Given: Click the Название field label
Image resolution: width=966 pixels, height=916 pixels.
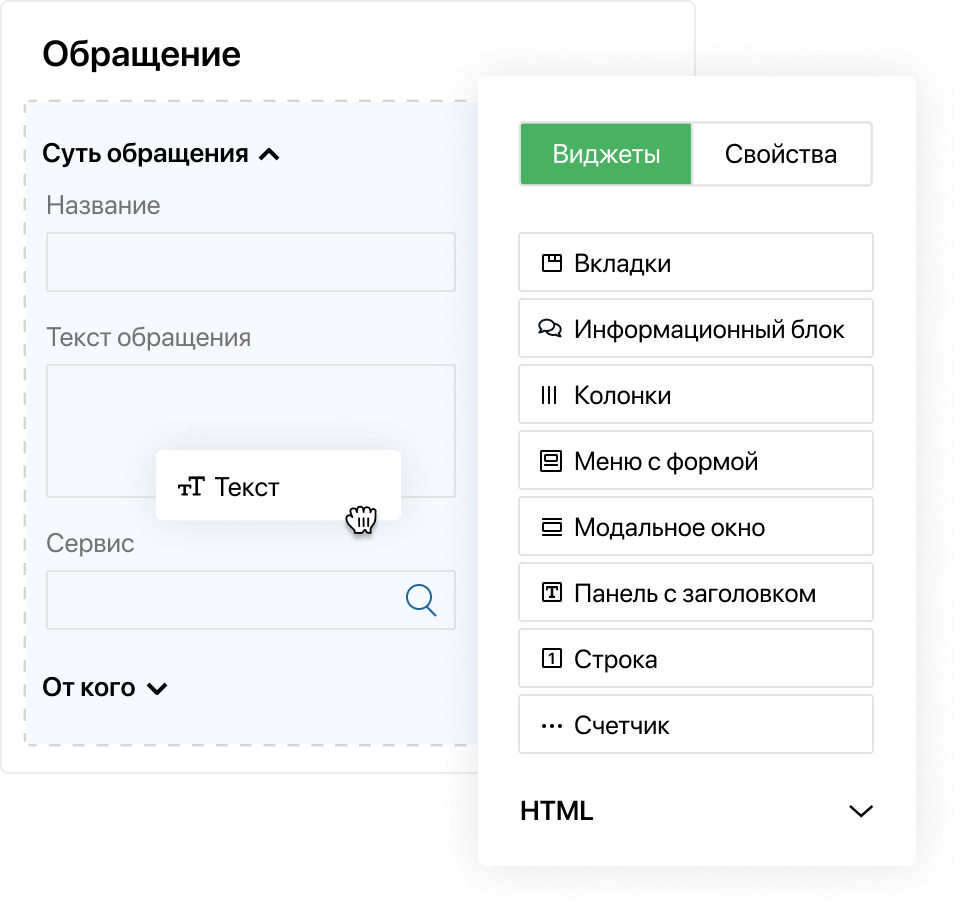Looking at the screenshot, I should click(104, 205).
